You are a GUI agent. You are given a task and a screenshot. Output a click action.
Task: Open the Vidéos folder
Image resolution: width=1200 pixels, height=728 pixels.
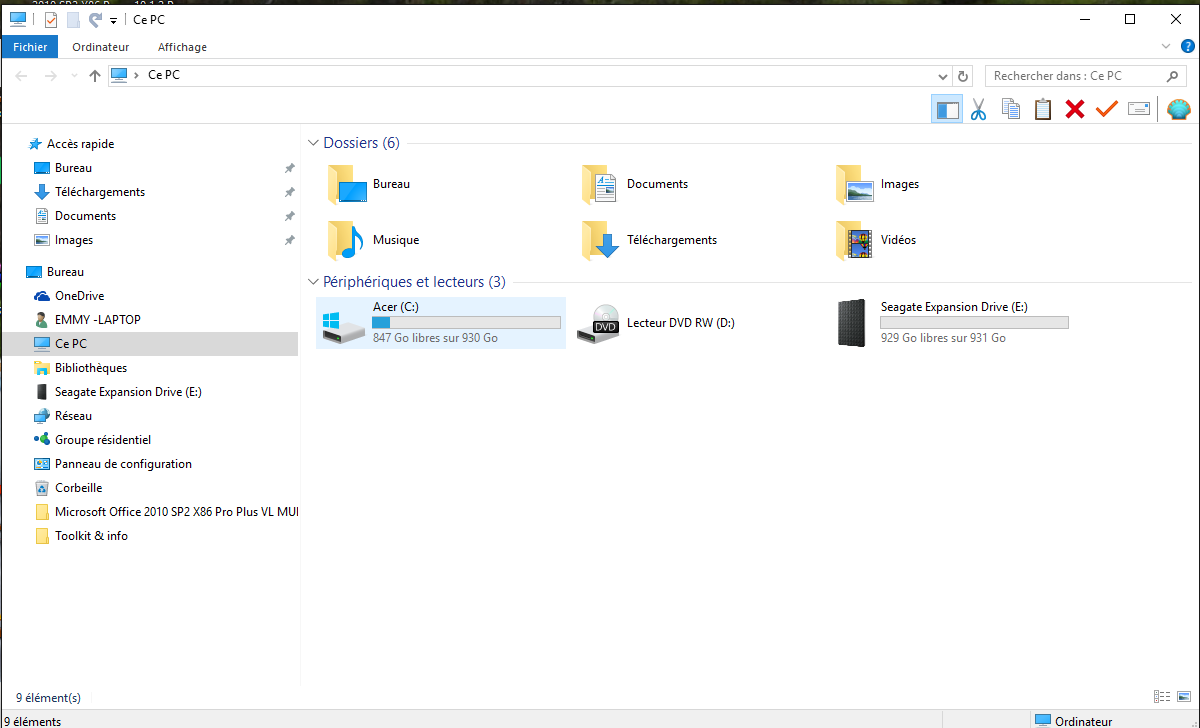click(877, 241)
